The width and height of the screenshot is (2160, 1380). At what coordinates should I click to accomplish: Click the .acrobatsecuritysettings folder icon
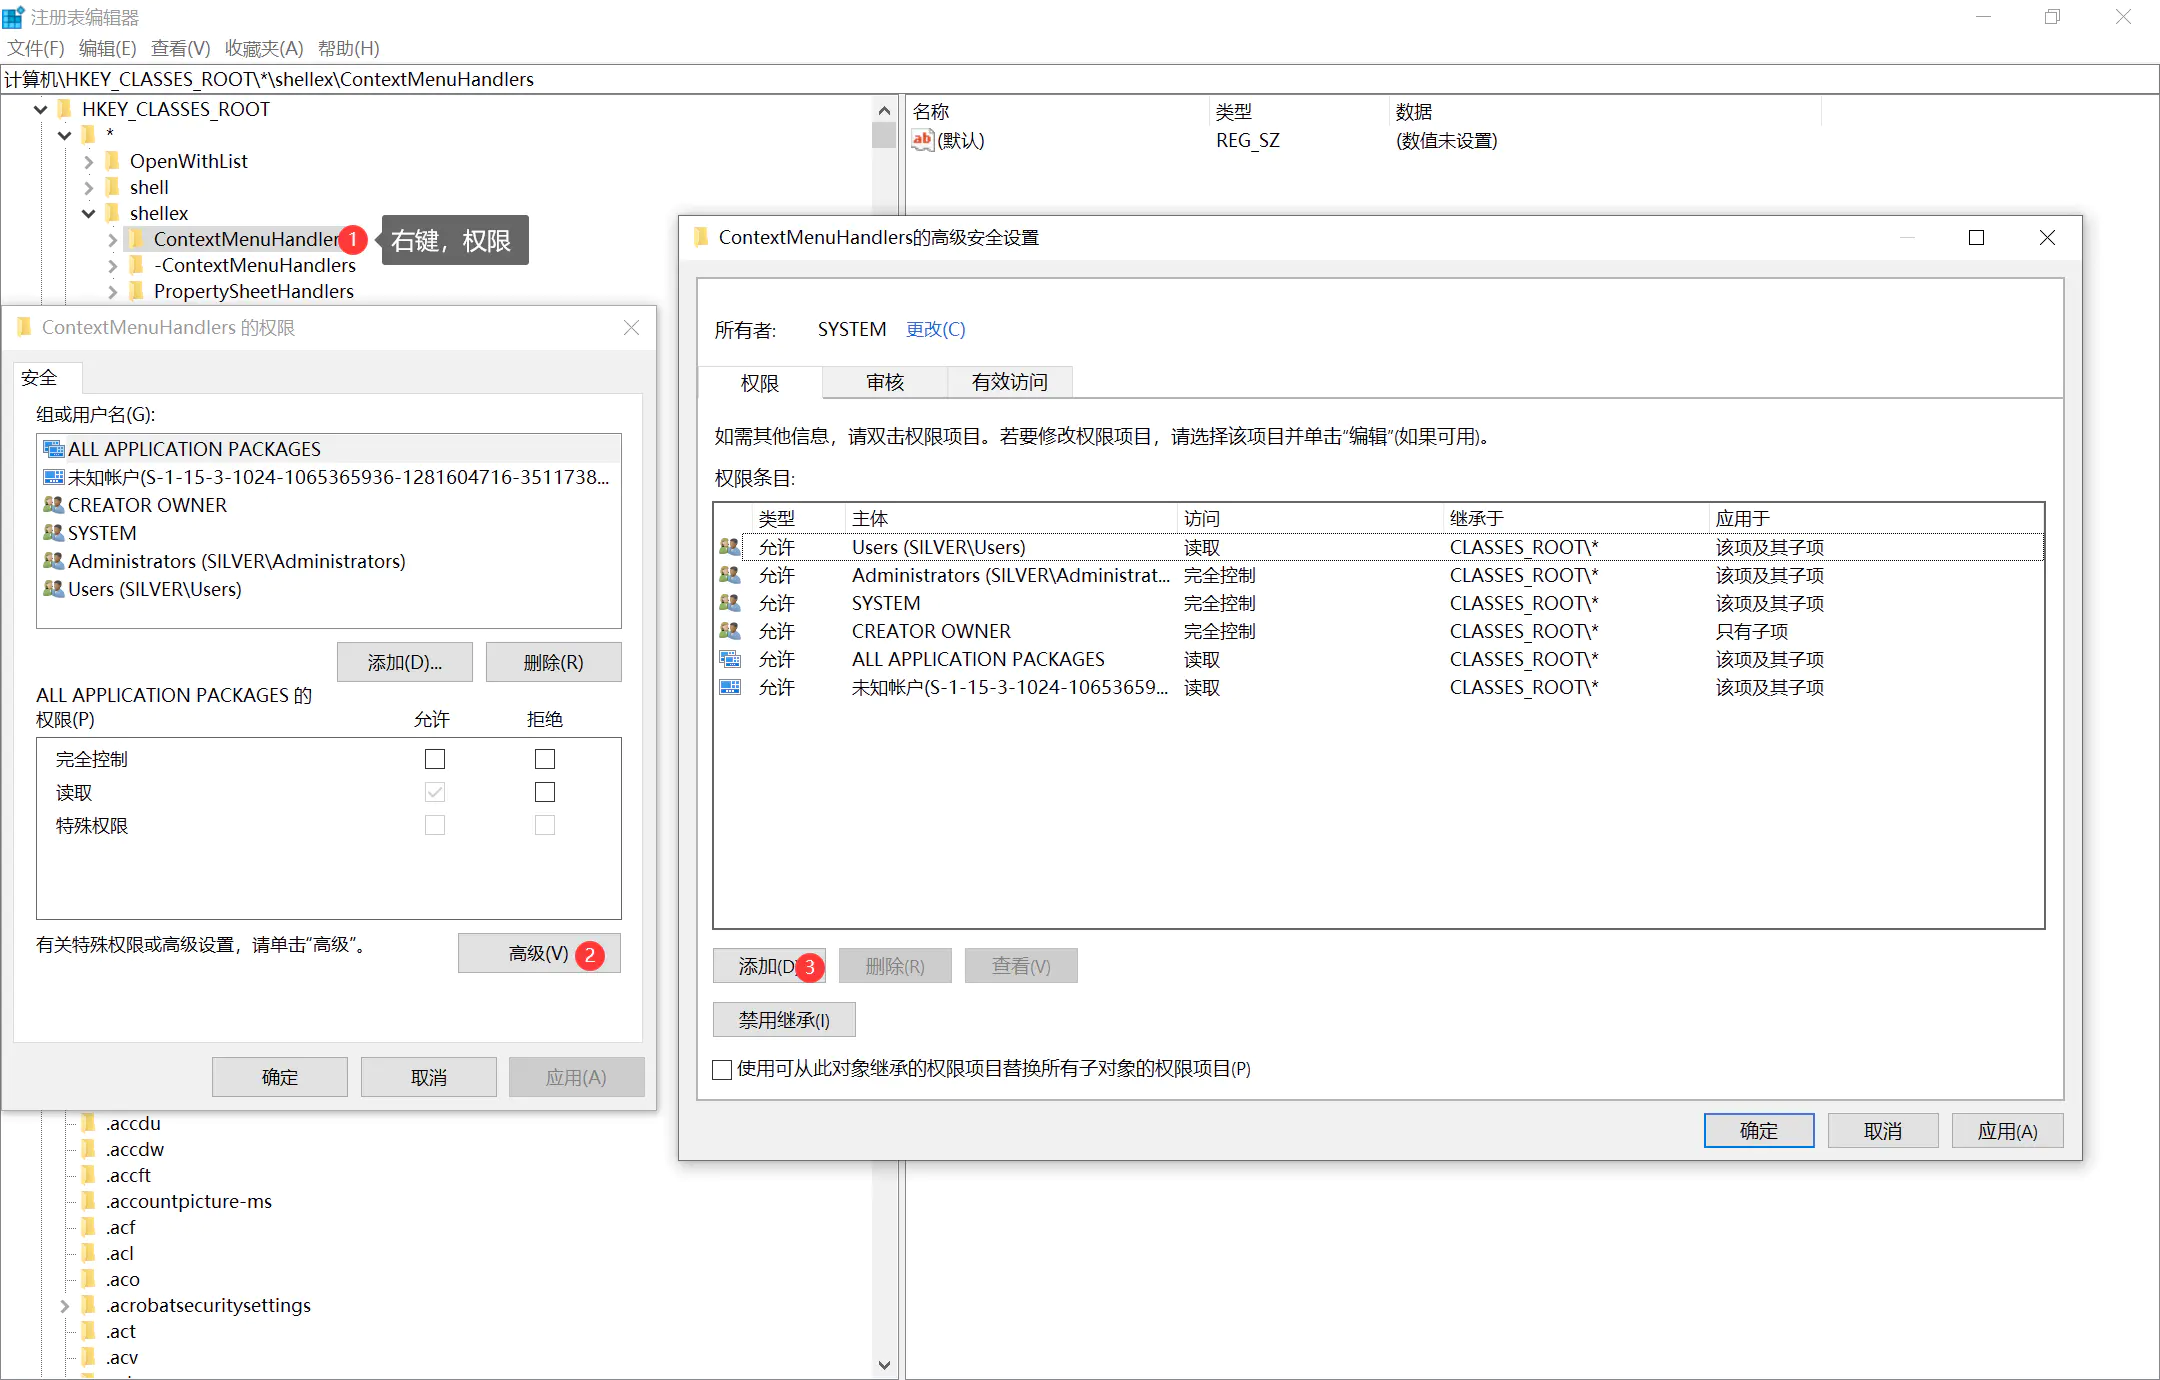[x=89, y=1305]
